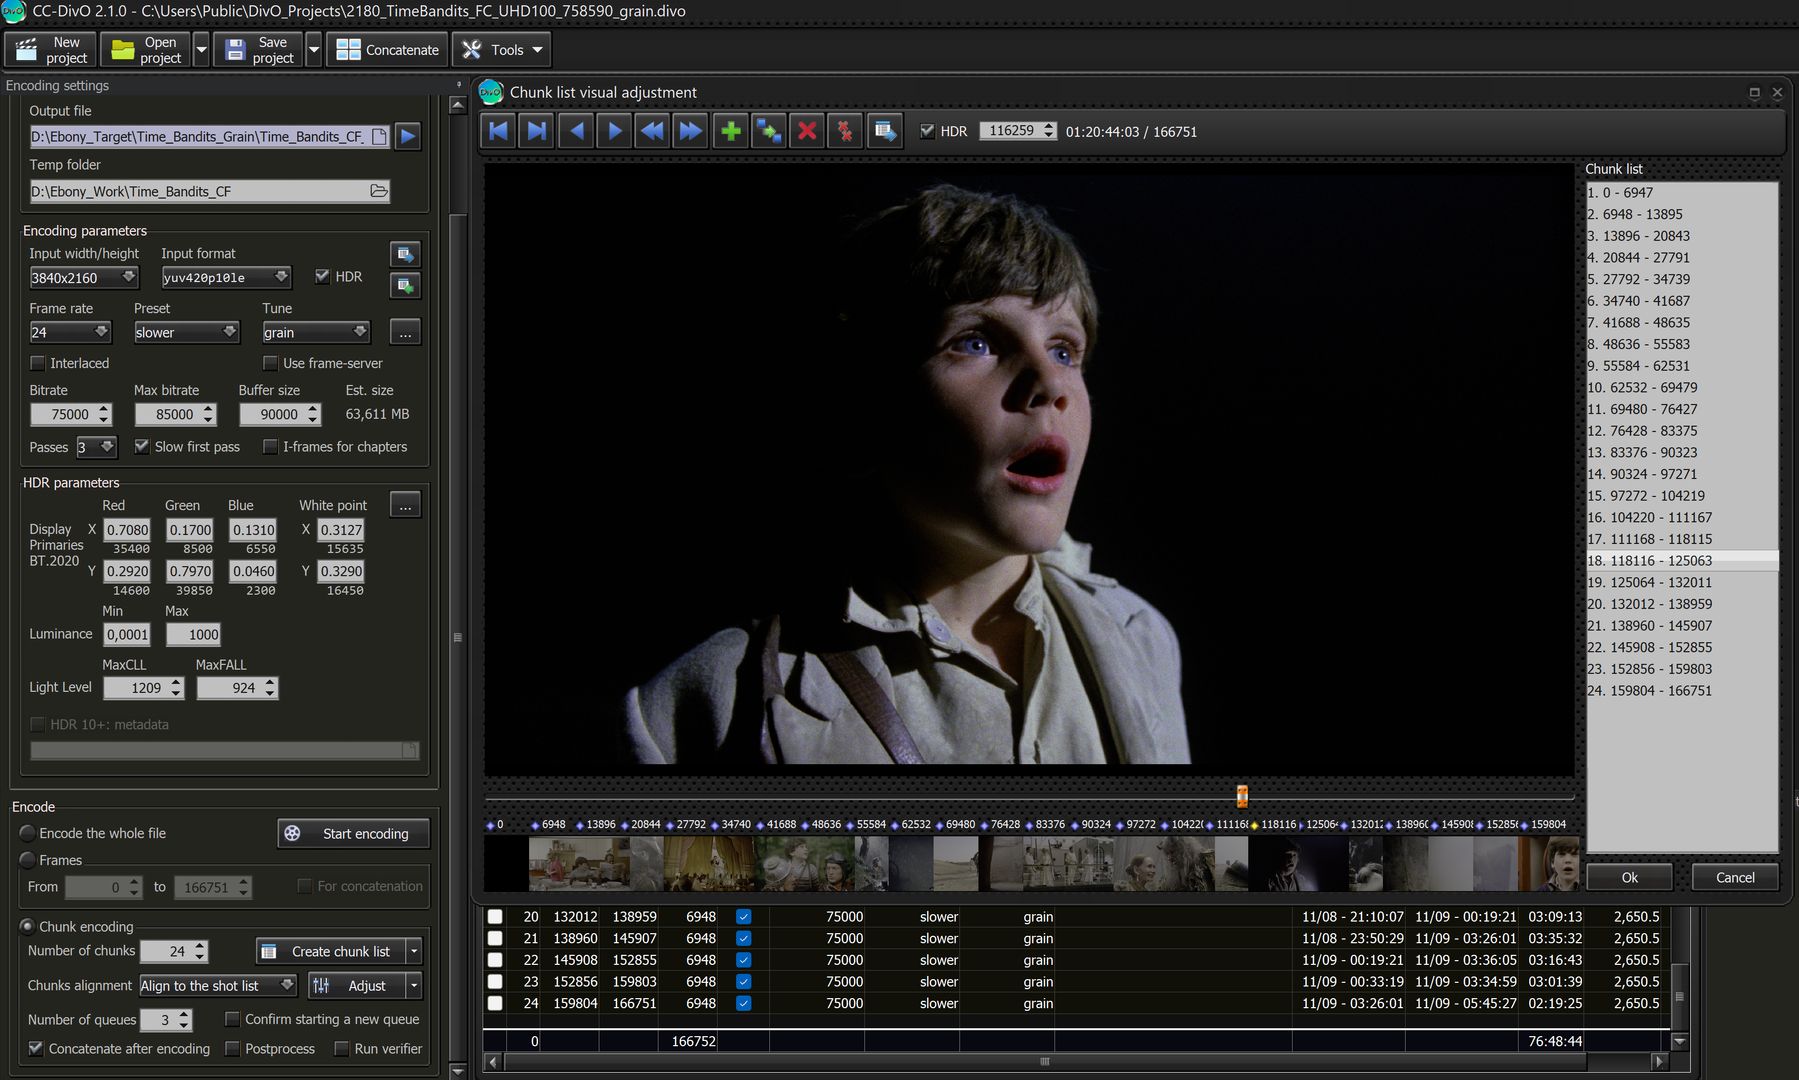Expand Save project dropdown arrow
The height and width of the screenshot is (1080, 1799).
pyautogui.click(x=313, y=50)
